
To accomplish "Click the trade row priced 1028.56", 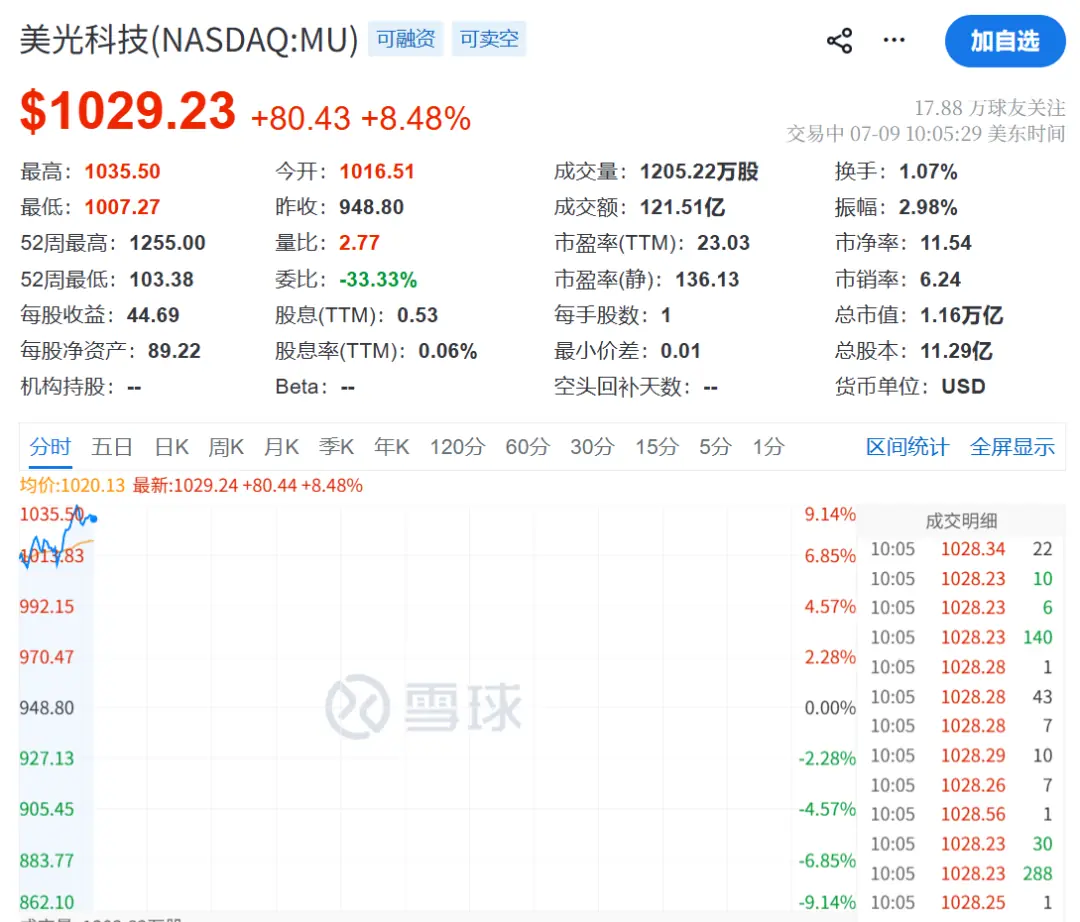I will pos(962,815).
